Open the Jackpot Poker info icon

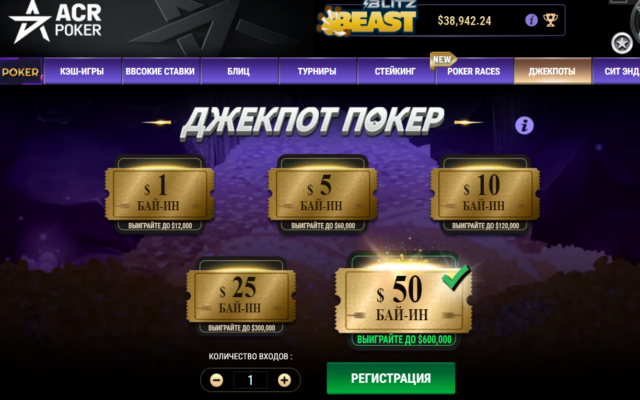tap(524, 125)
